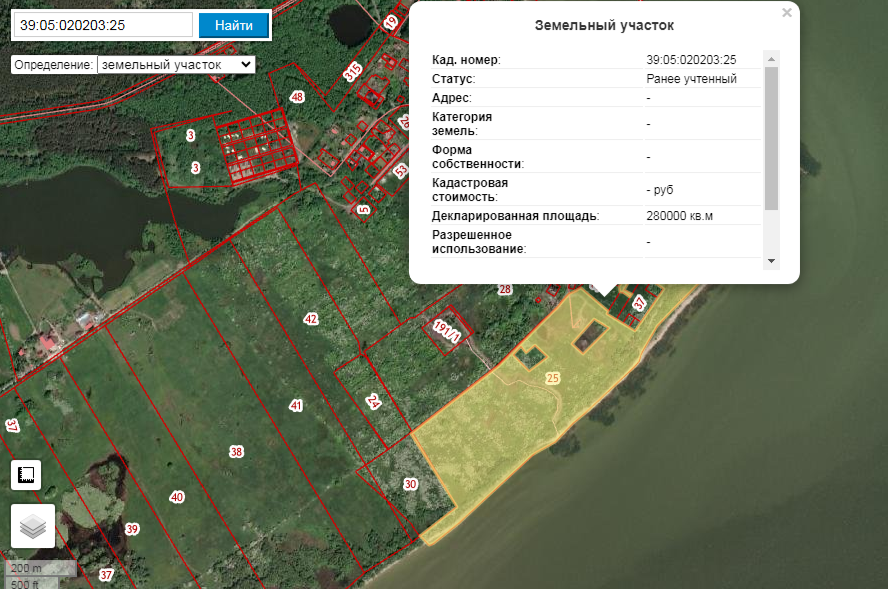The image size is (888, 589).
Task: Click the popup scrollbar down arrow
Action: [771, 260]
